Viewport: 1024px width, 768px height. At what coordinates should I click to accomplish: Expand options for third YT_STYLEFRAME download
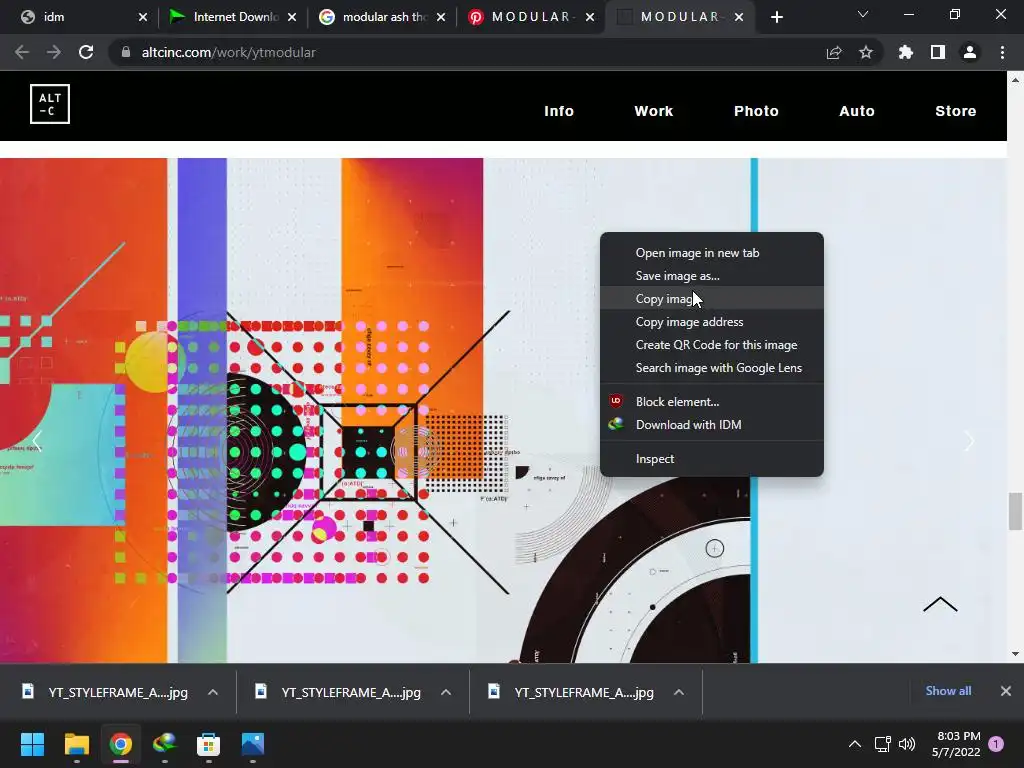point(679,692)
